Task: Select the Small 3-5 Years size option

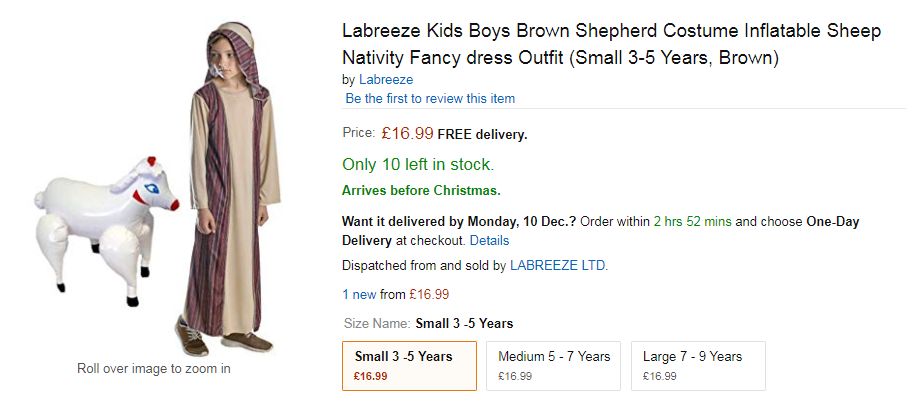Action: 409,366
